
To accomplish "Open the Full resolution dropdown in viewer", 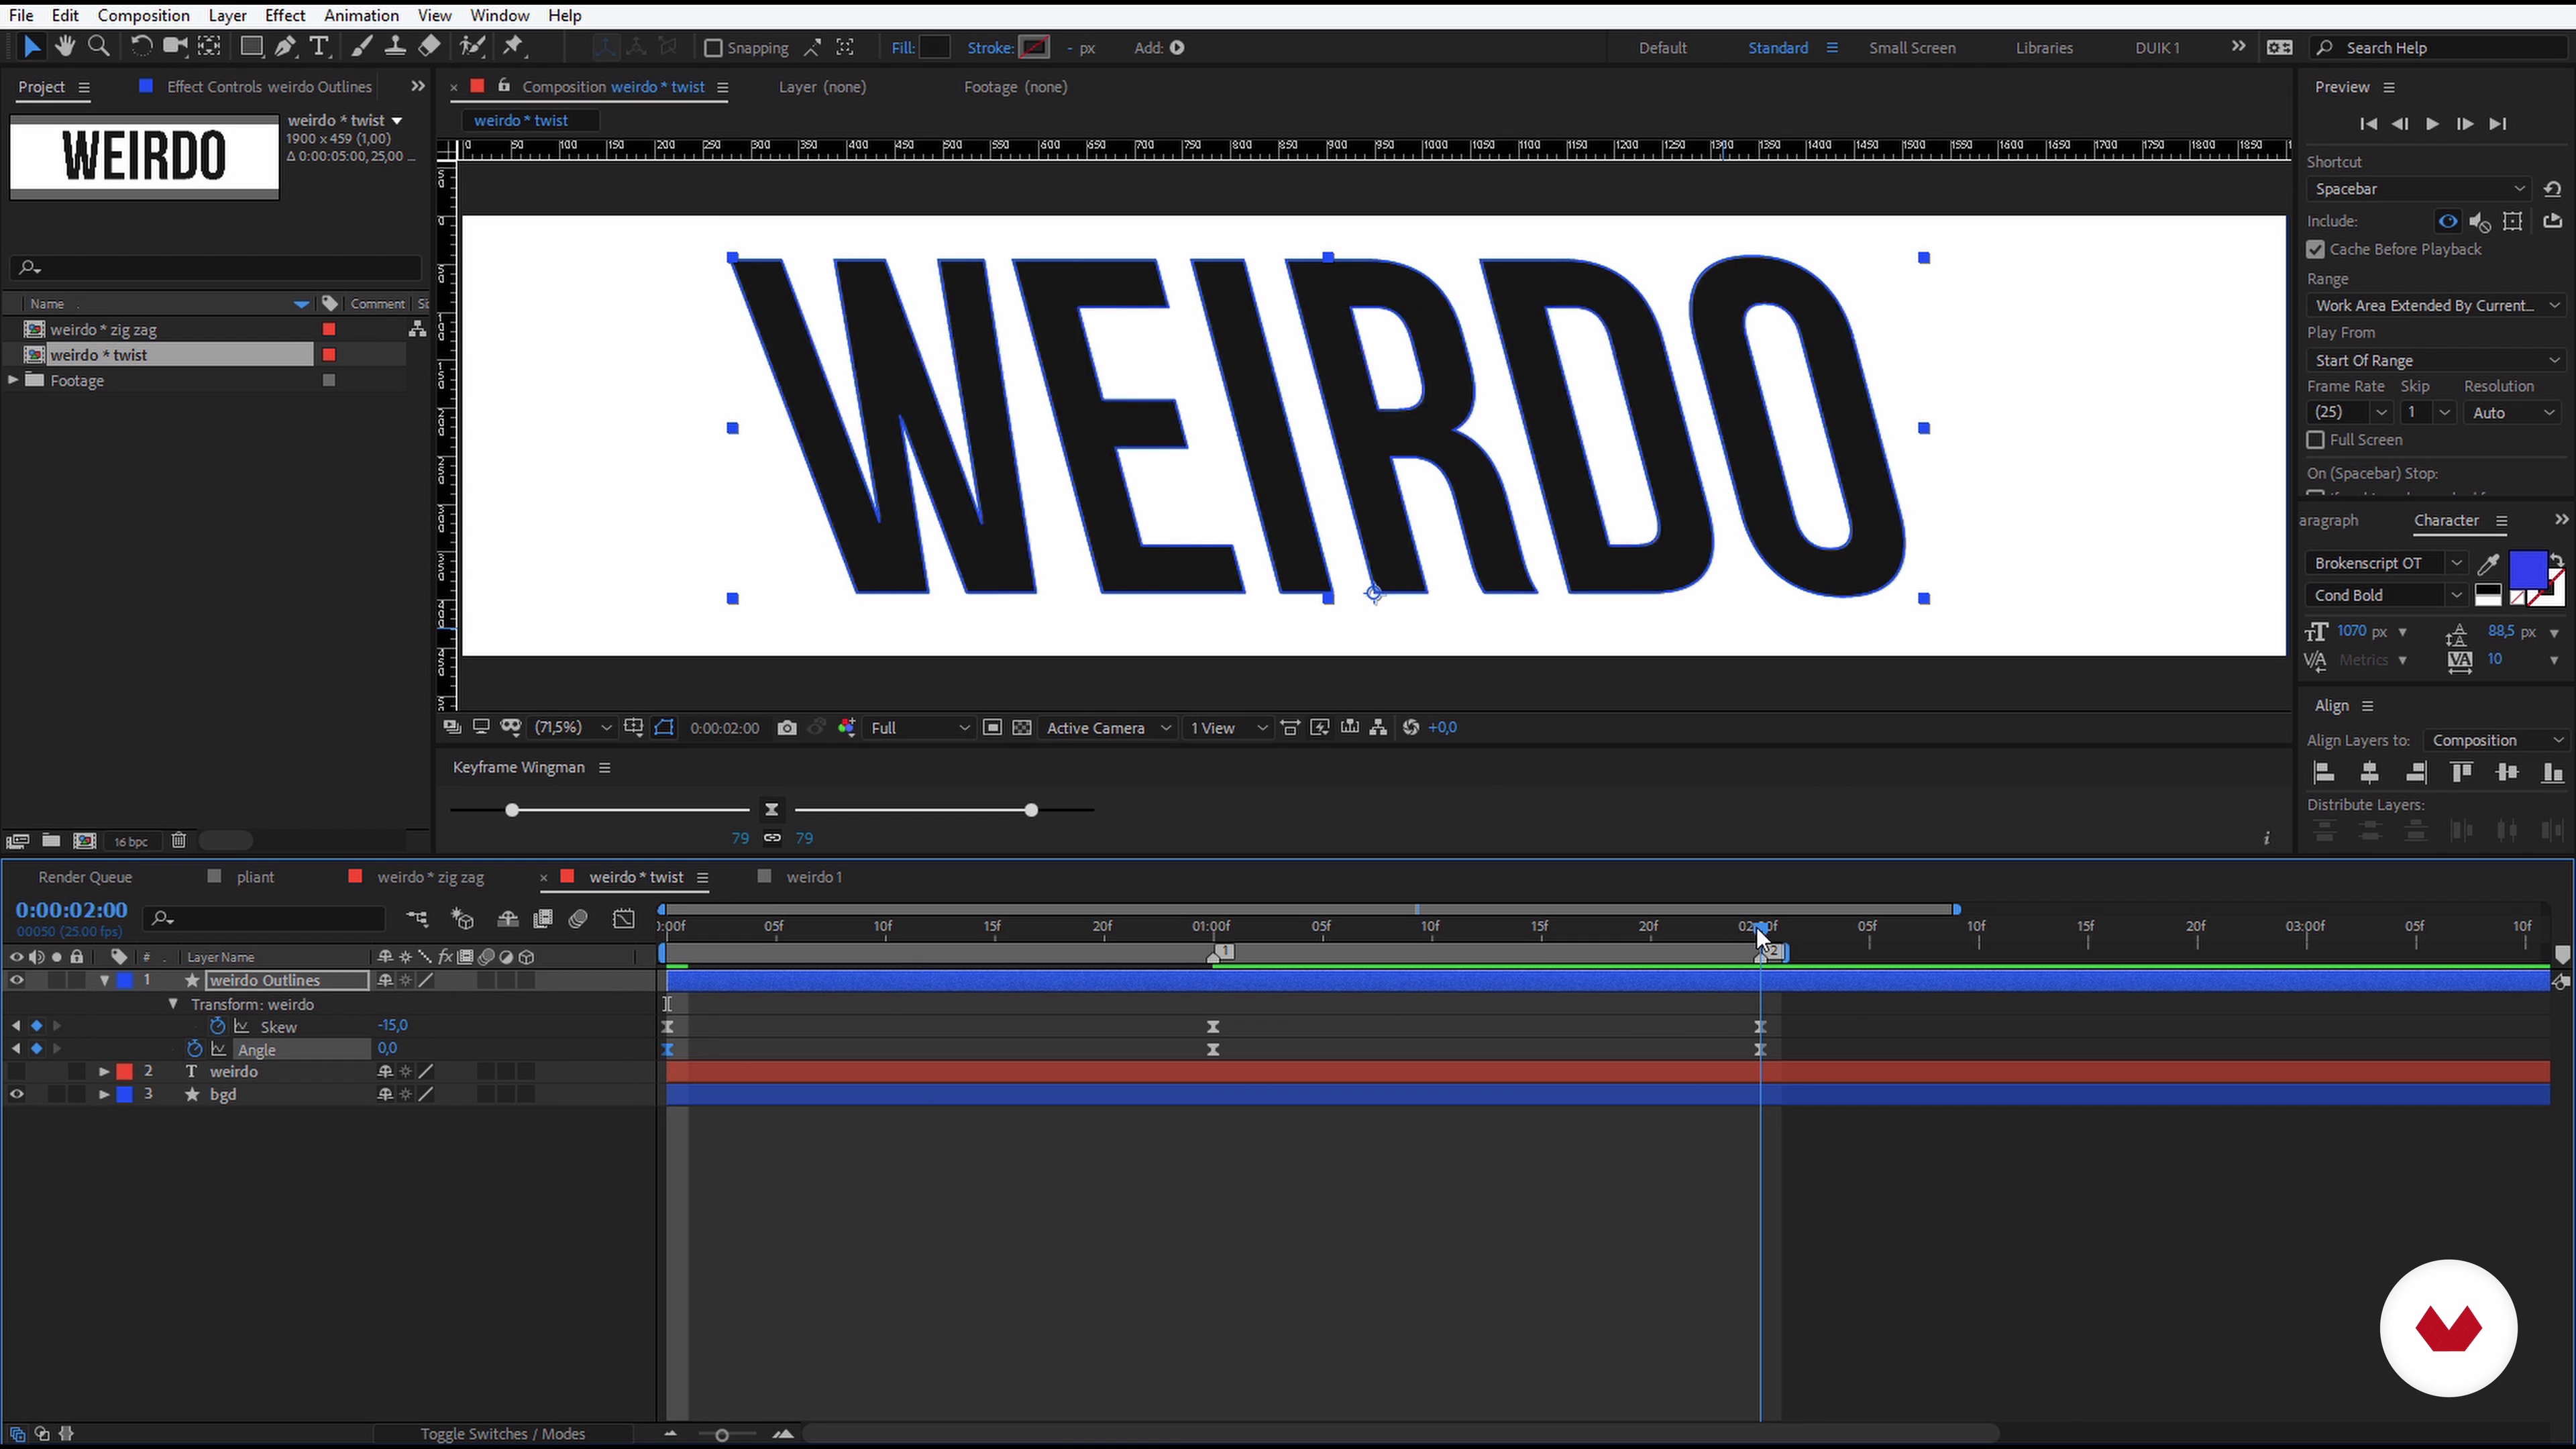I will click(920, 728).
